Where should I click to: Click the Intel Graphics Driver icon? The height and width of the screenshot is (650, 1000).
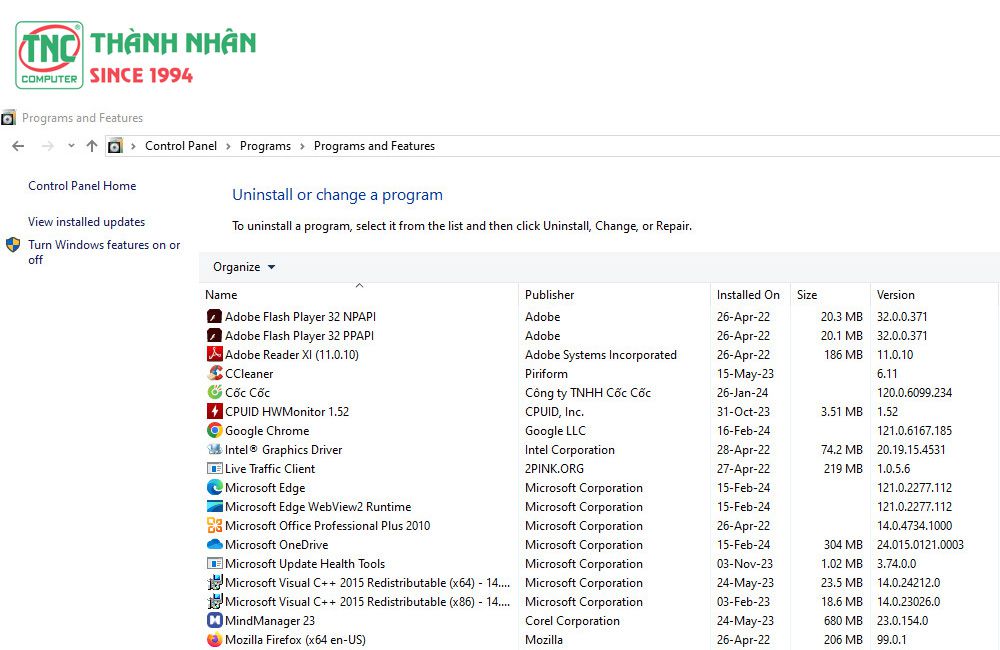[214, 450]
